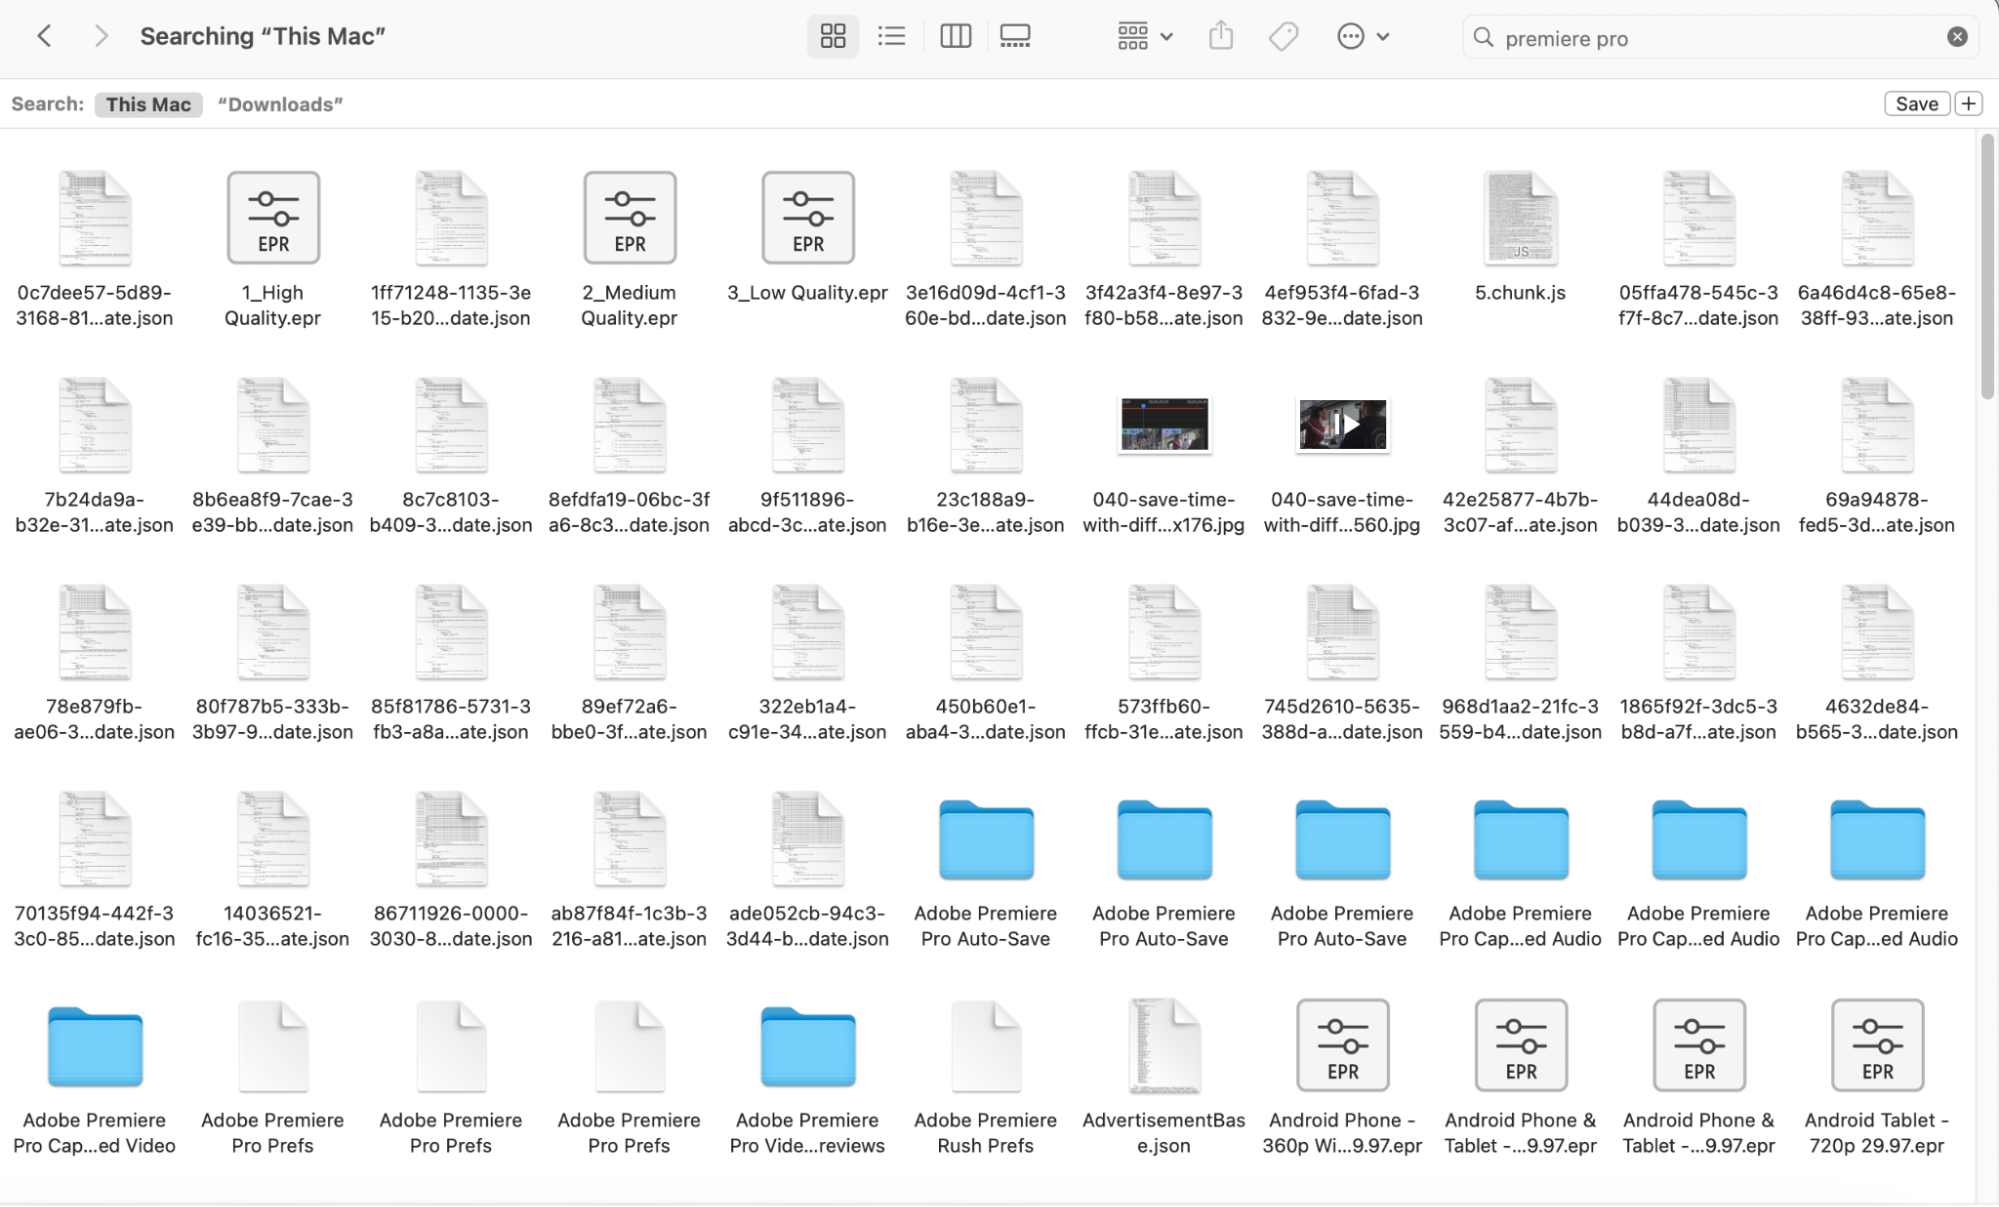
Task: Click the 4ef953f4-6fad file name
Action: click(1342, 305)
